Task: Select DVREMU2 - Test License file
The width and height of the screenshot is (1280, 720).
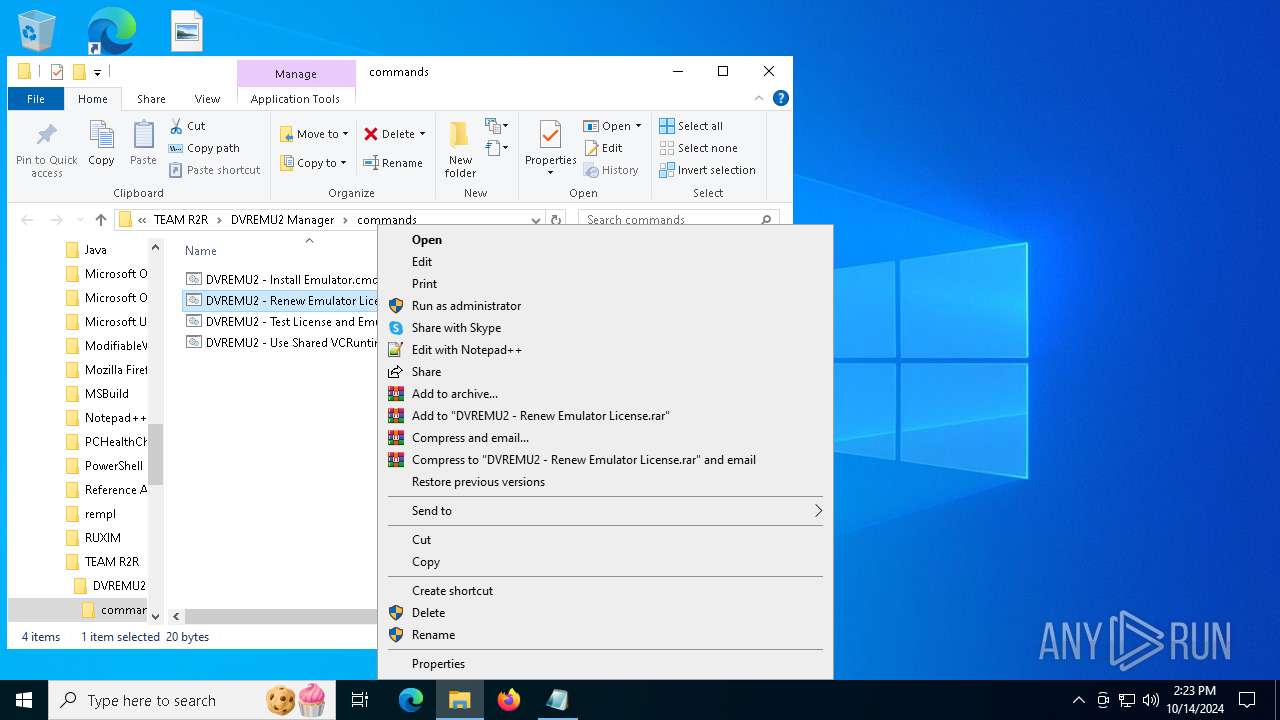Action: [281, 322]
